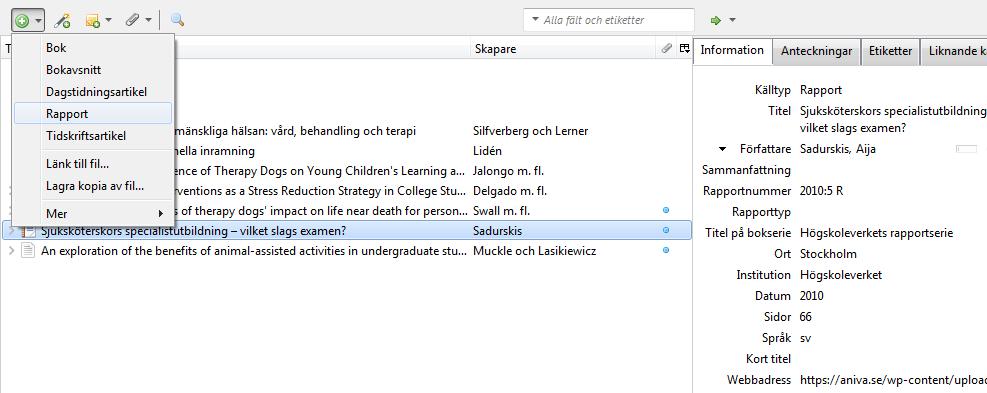This screenshot has height=393, width=987.
Task: Choose Bok from the new item menu
Action: point(93,48)
